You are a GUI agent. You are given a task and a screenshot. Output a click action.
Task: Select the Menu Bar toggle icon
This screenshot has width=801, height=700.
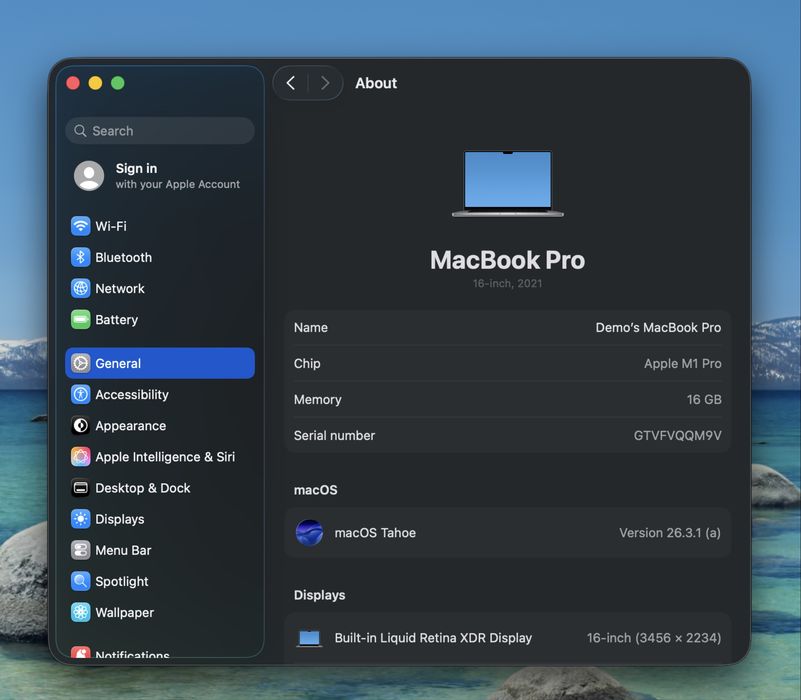coord(80,550)
